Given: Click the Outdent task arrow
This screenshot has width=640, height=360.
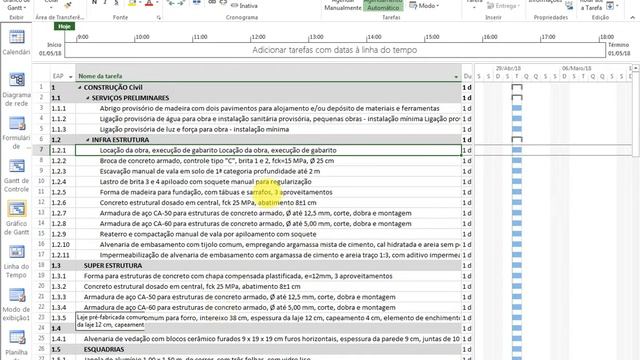Looking at the screenshot, I should point(171,3).
